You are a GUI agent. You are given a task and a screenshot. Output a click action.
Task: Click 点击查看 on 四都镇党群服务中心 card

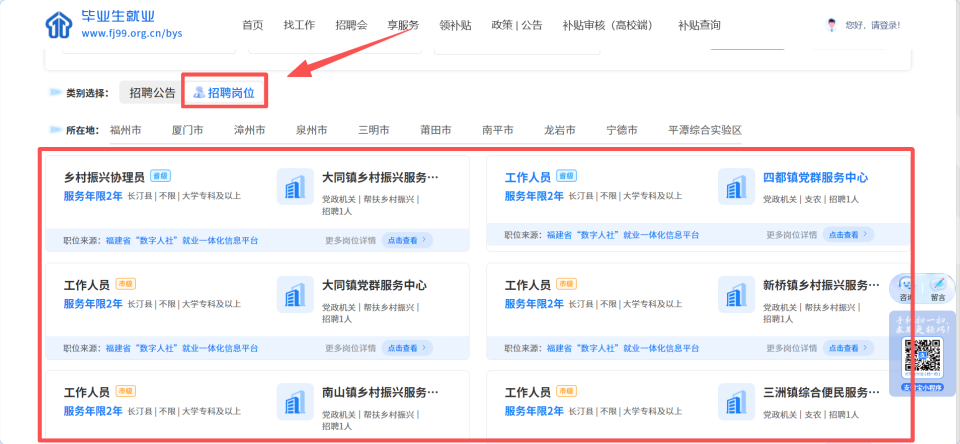pyautogui.click(x=848, y=235)
